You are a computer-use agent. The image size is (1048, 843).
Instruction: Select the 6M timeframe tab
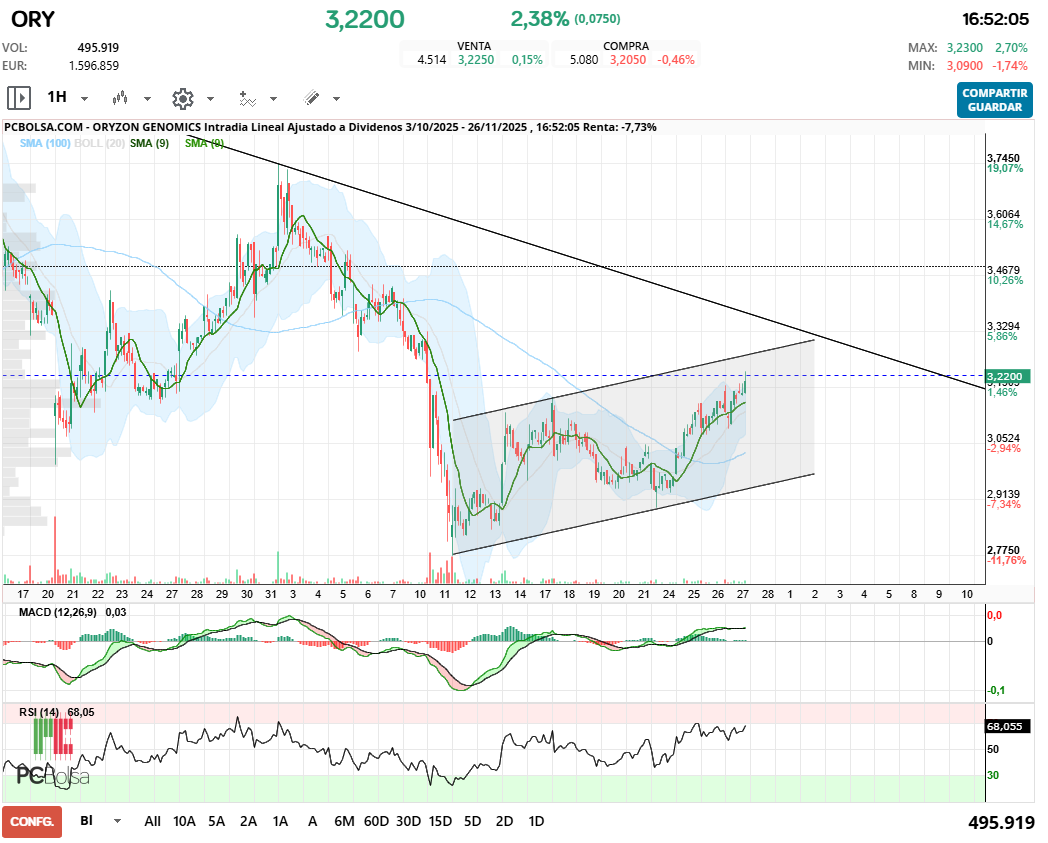[x=343, y=821]
